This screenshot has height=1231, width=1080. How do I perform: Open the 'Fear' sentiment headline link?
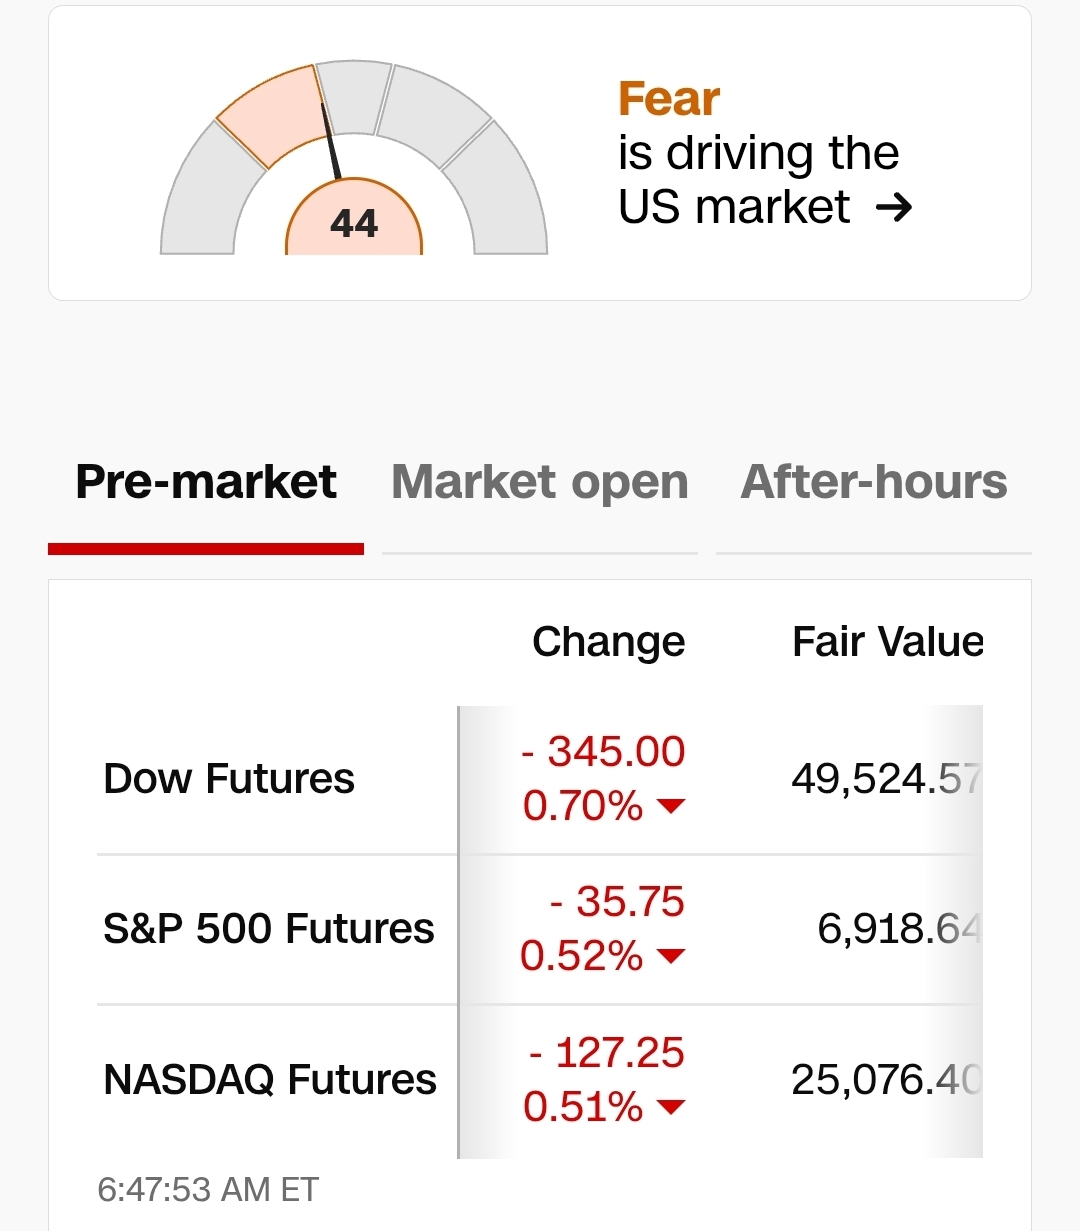point(669,99)
